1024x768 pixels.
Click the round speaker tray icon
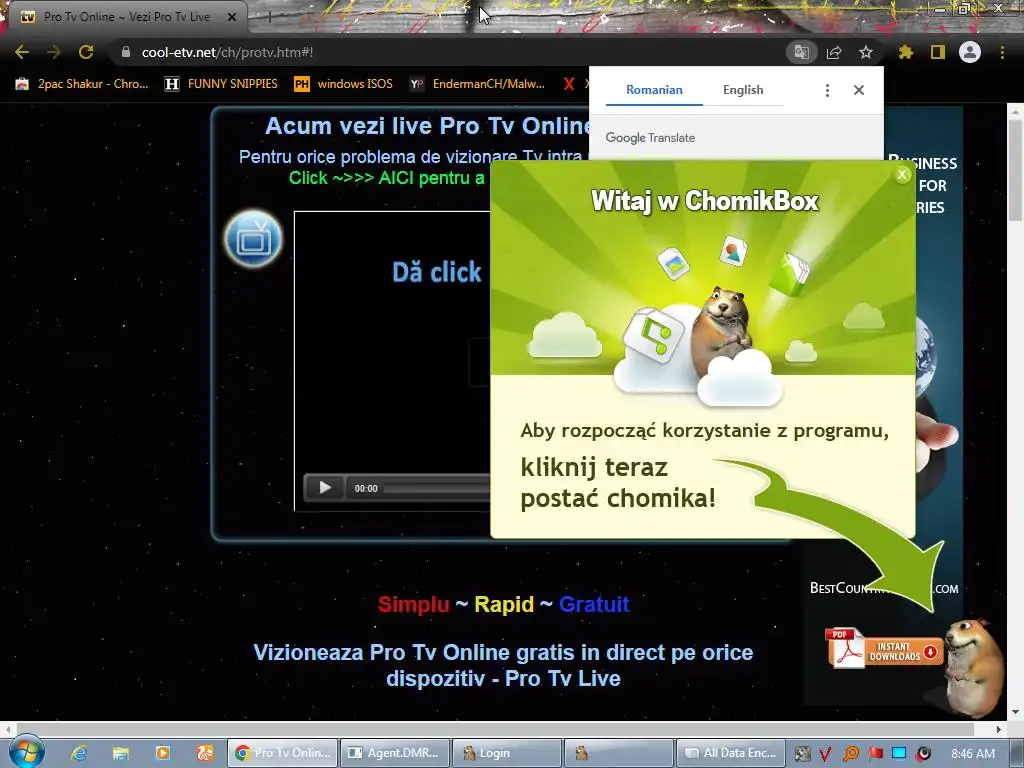923,754
